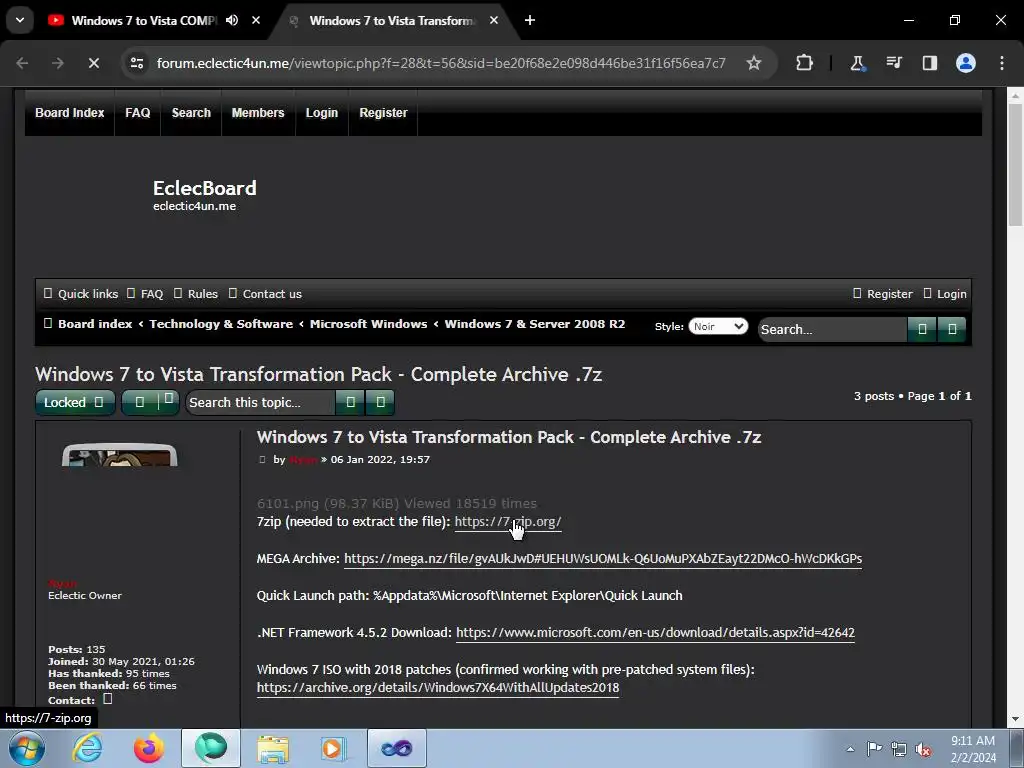The height and width of the screenshot is (768, 1024).
Task: Open the media controls icon
Action: click(893, 63)
